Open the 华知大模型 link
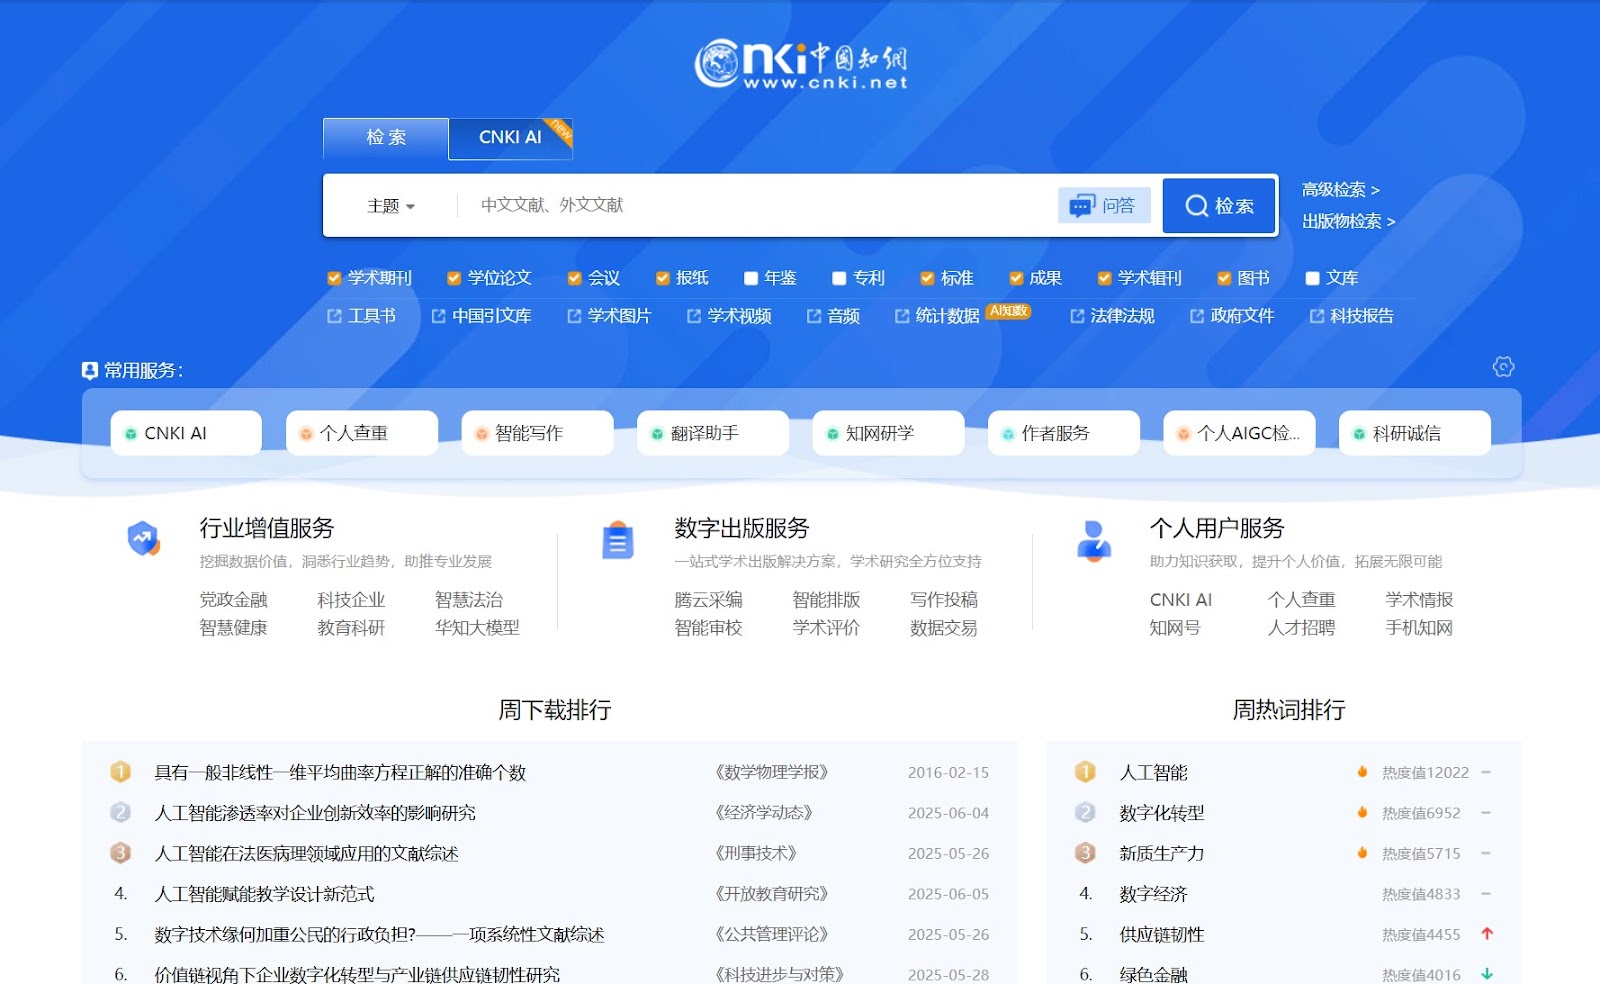This screenshot has width=1600, height=984. [477, 628]
